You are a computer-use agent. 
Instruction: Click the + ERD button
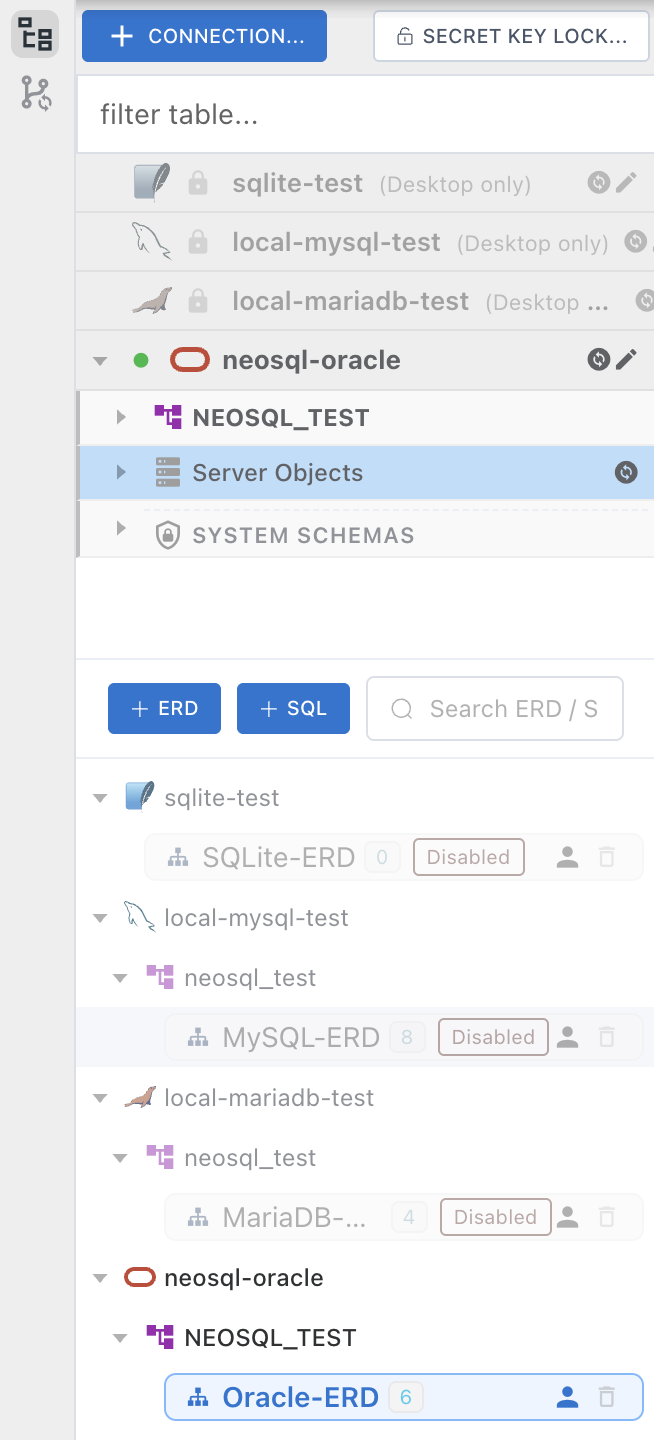(x=164, y=708)
